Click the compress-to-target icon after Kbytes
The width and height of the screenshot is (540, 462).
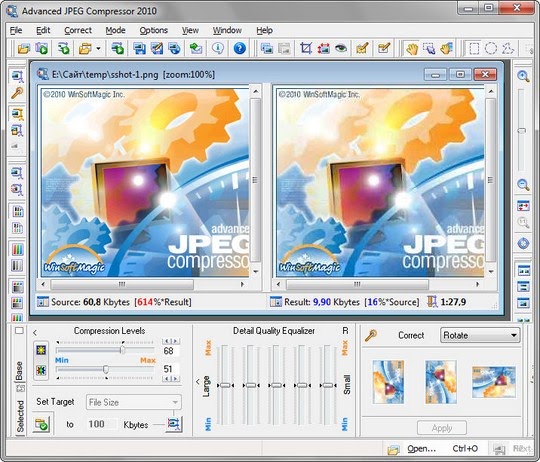(174, 424)
